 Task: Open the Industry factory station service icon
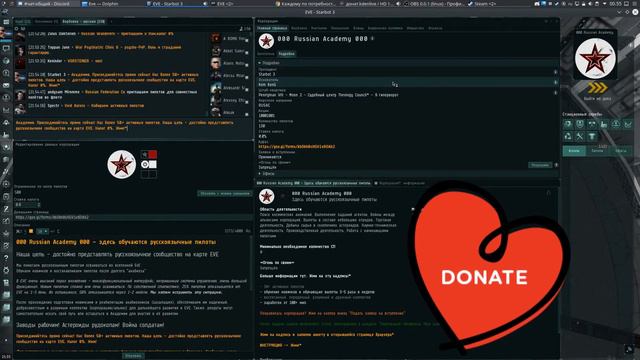coord(604,124)
